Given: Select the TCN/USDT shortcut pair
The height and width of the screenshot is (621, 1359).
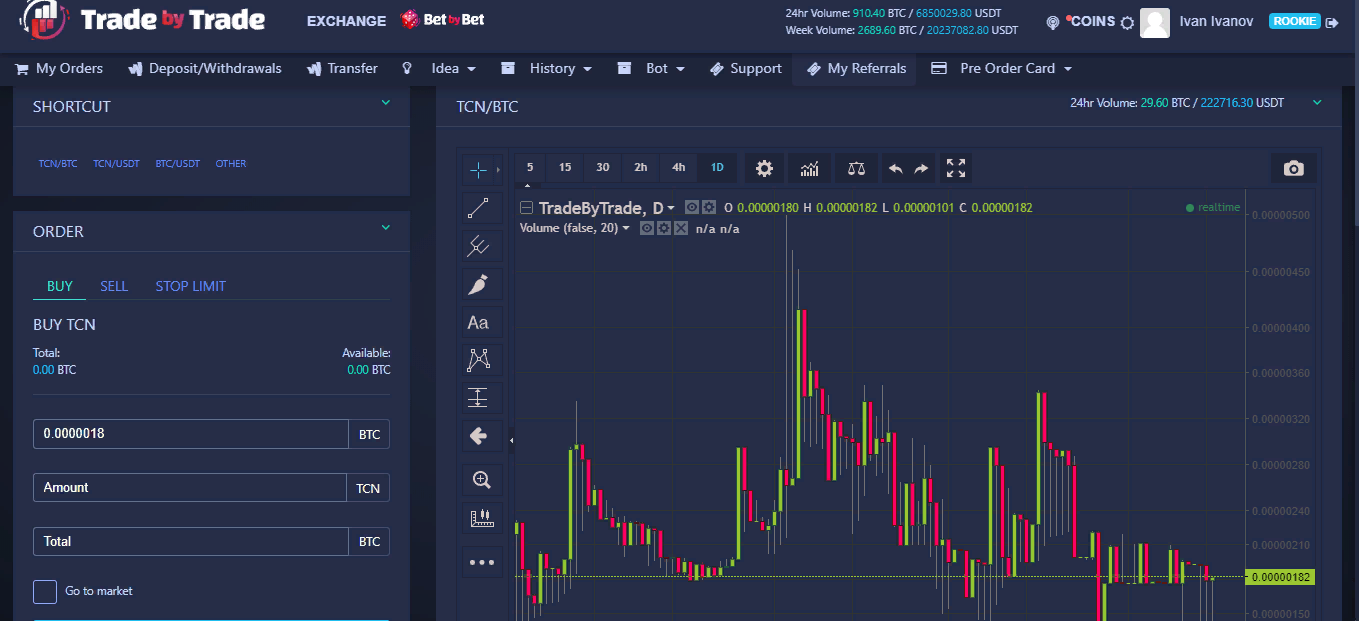Looking at the screenshot, I should pos(116,163).
